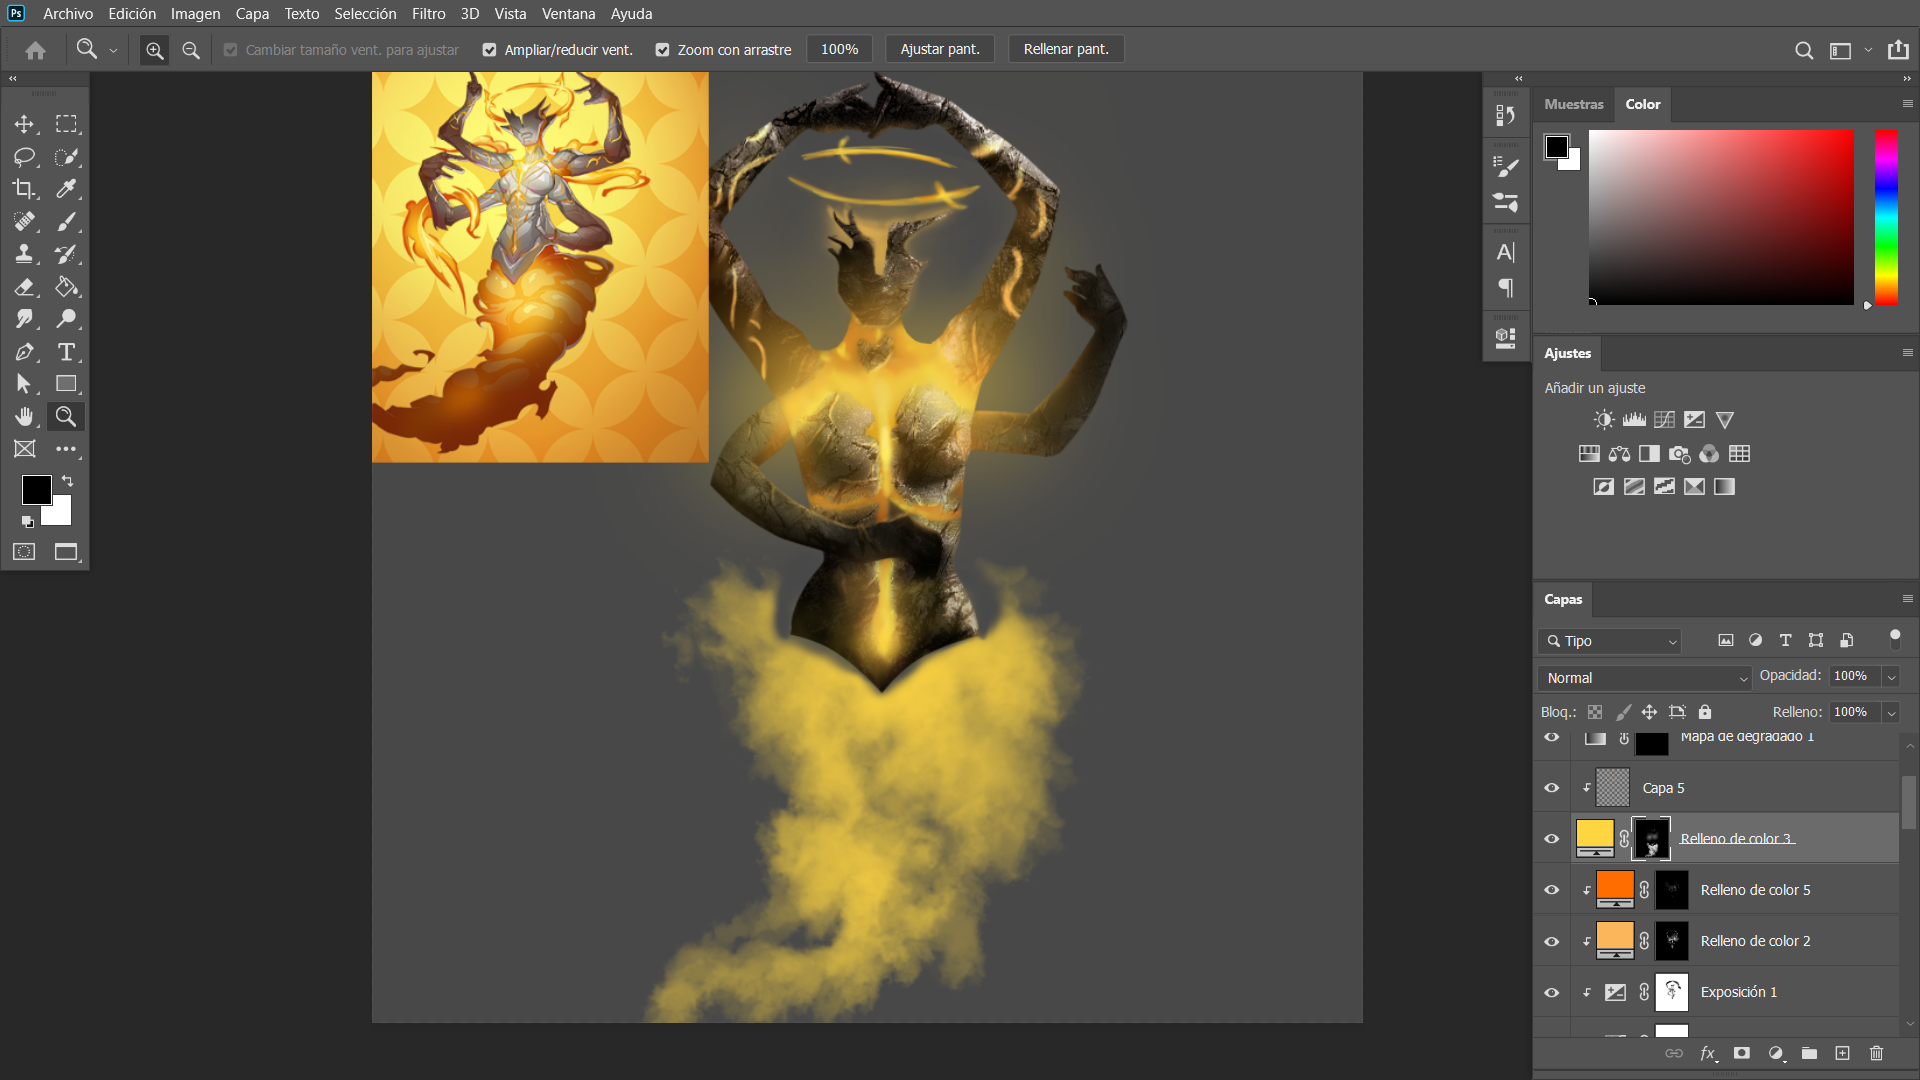This screenshot has height=1080, width=1920.
Task: Delete the selected layer
Action: [x=1876, y=1053]
